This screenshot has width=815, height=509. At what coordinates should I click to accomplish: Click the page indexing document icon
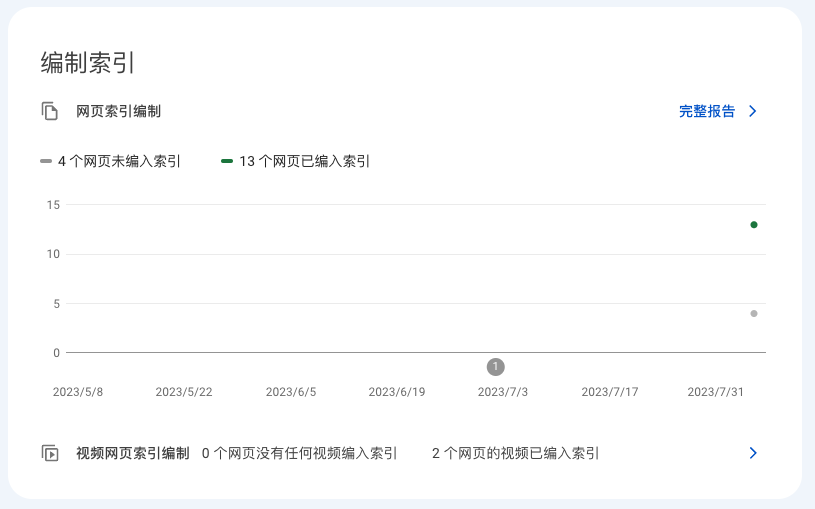(x=50, y=111)
